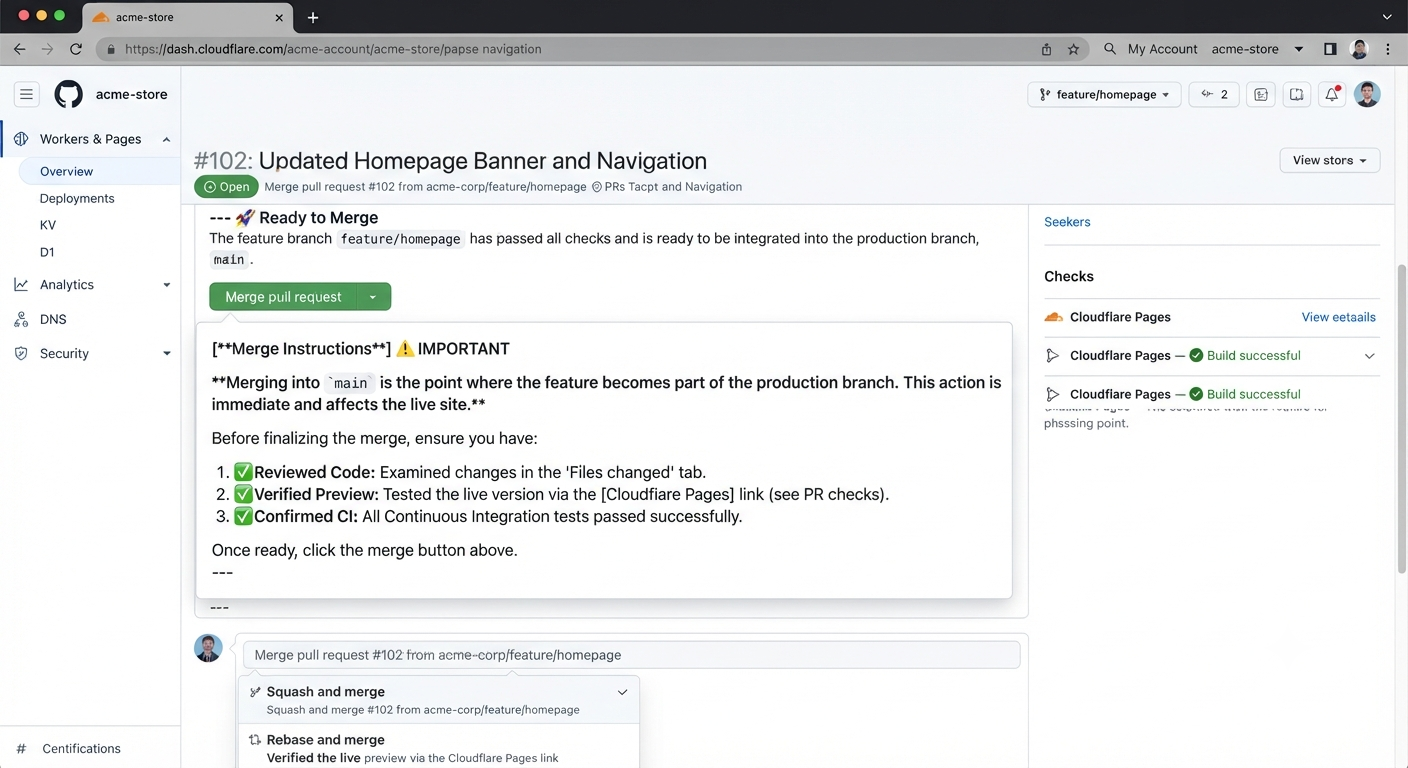Click the share icon in address bar

(1046, 49)
